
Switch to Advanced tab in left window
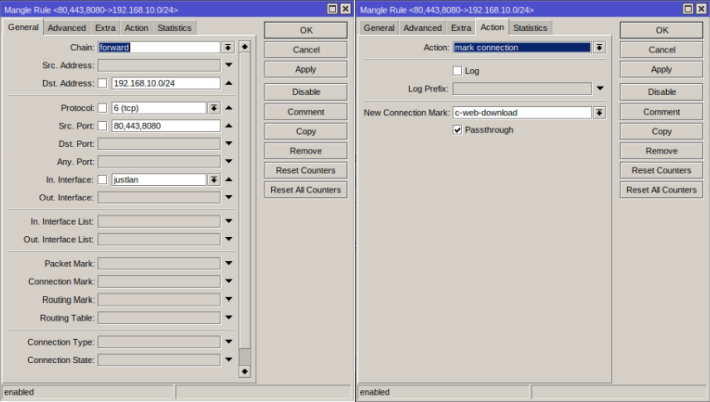pyautogui.click(x=67, y=28)
